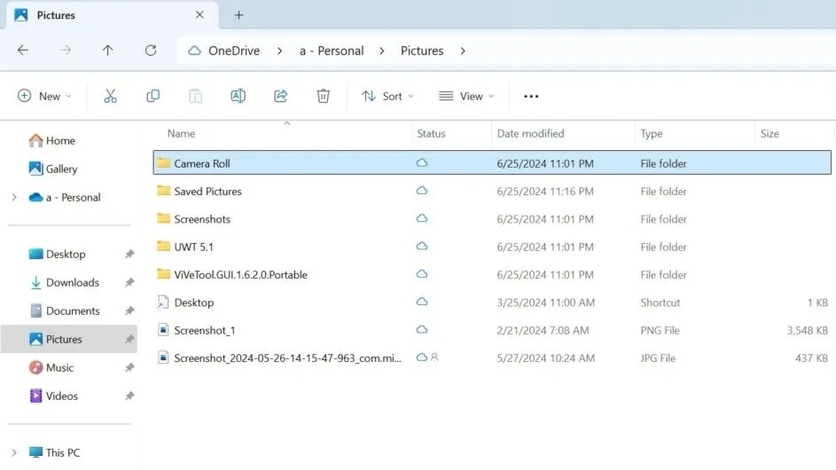Sort by the Name column header

click(181, 134)
